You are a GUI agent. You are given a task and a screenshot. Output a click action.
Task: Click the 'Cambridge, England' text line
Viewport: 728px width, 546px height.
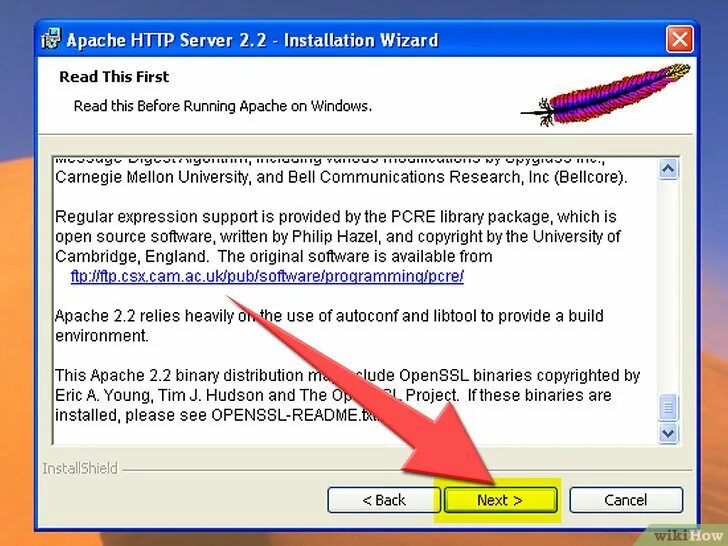[273, 257]
